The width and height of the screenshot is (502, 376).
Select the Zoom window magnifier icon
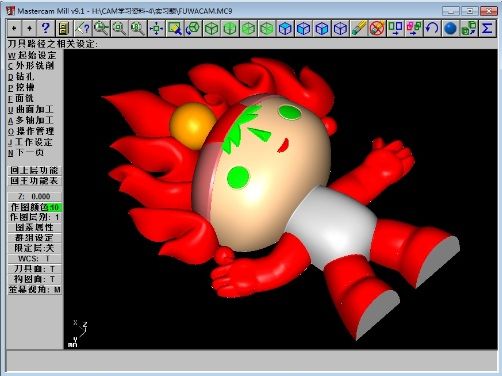pyautogui.click(x=101, y=28)
